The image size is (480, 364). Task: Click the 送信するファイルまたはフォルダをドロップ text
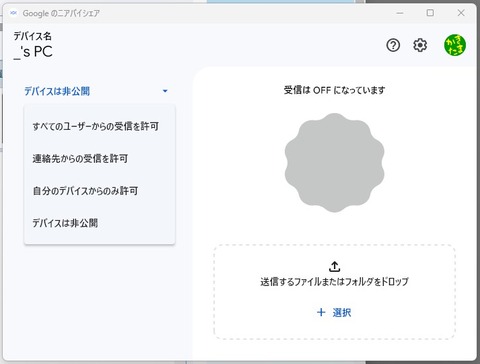tap(334, 282)
